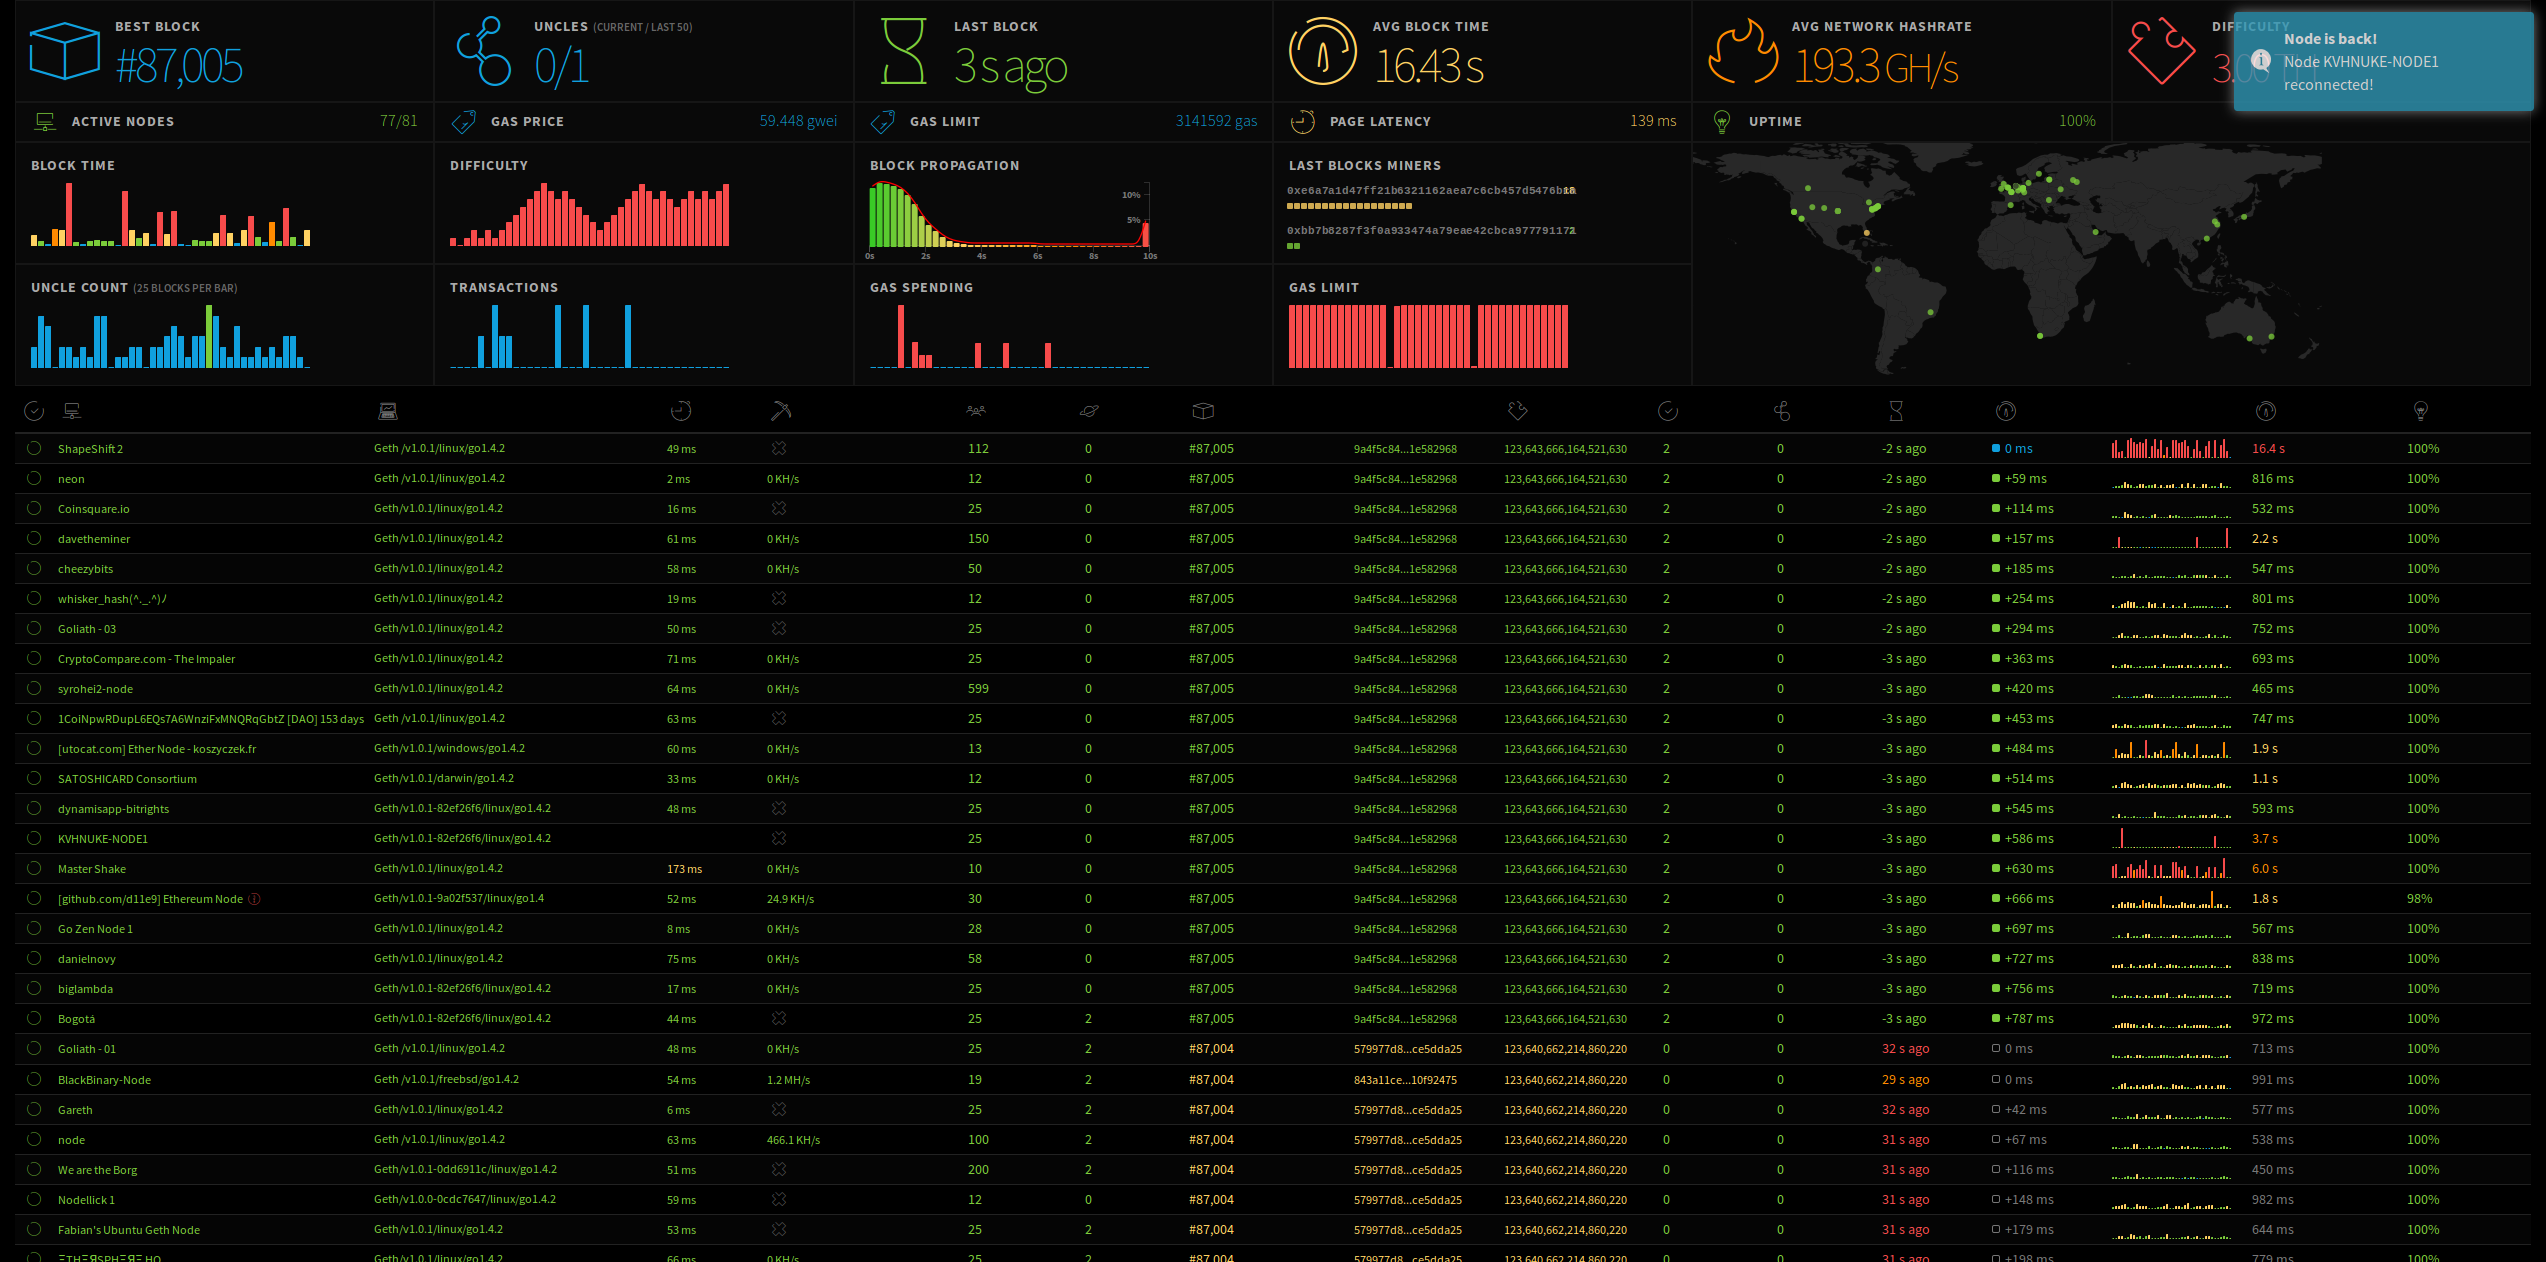Click the '24.9 KH/s' hashrate cell
Viewport: 2546px width, 1262px height.
790,899
